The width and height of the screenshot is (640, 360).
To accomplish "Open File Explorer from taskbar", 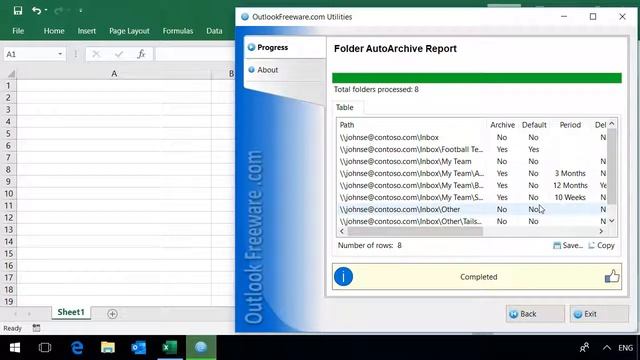I will tap(108, 347).
